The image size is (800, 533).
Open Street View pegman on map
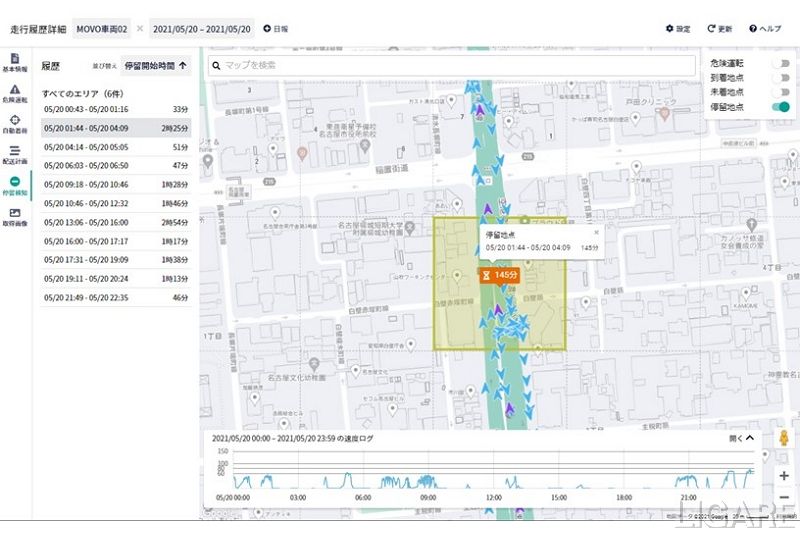783,440
